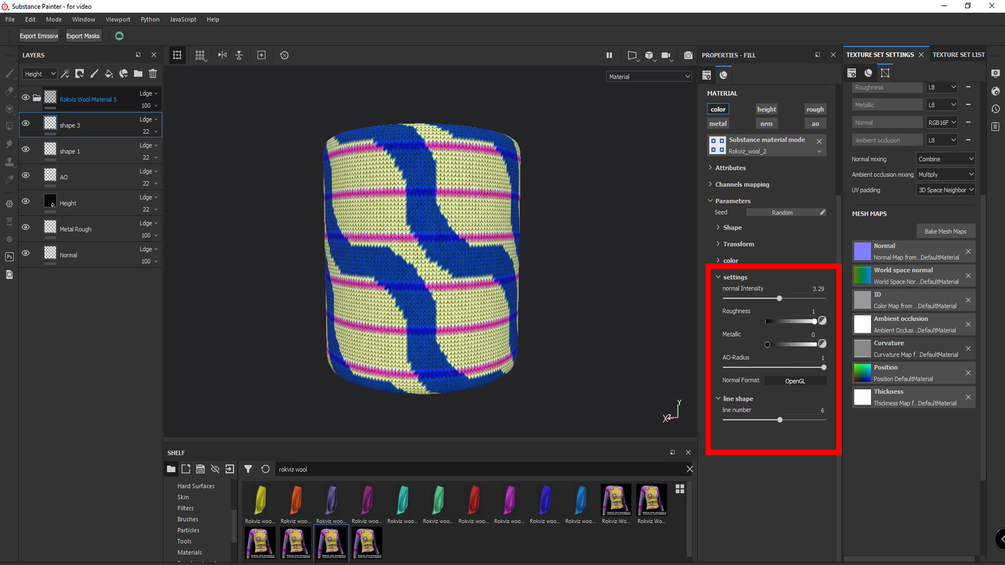Screen dimensions: 1005x565
Task: Toggle the height material channel button
Action: tap(766, 109)
